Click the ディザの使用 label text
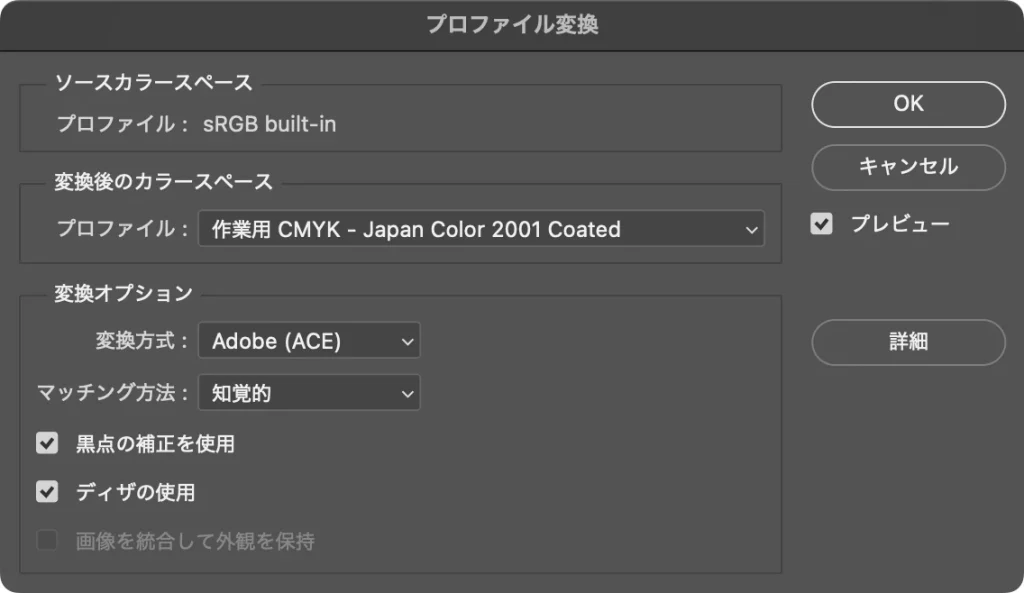Image resolution: width=1024 pixels, height=593 pixels. click(x=135, y=492)
